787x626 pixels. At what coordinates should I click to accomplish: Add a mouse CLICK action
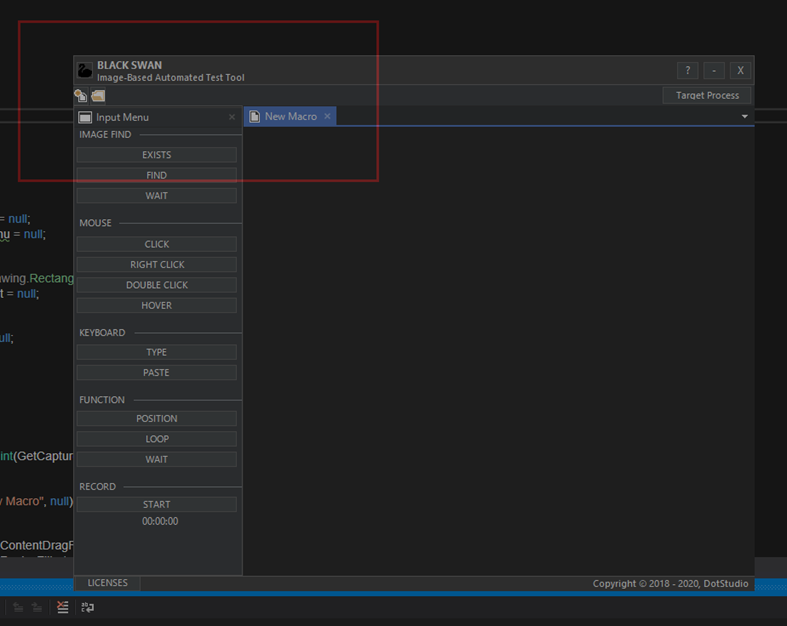click(x=157, y=244)
